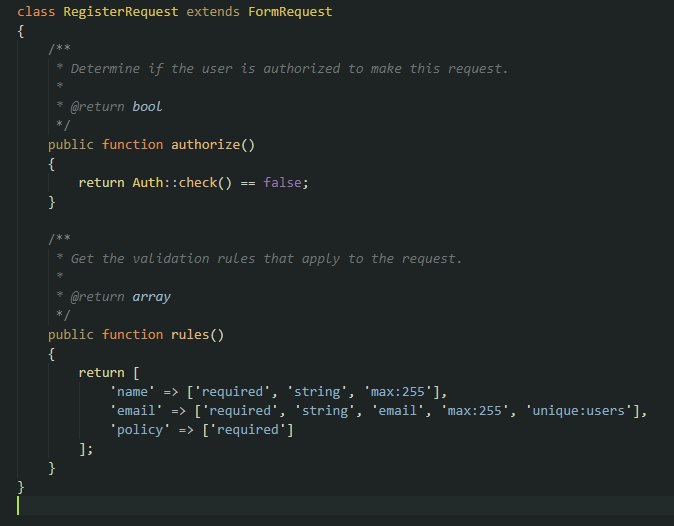This screenshot has width=674, height=526.
Task: Click the 'class' keyword
Action: point(36,12)
